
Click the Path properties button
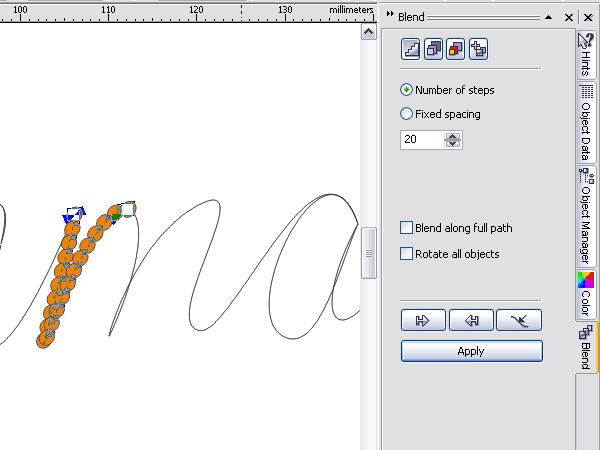coord(519,320)
